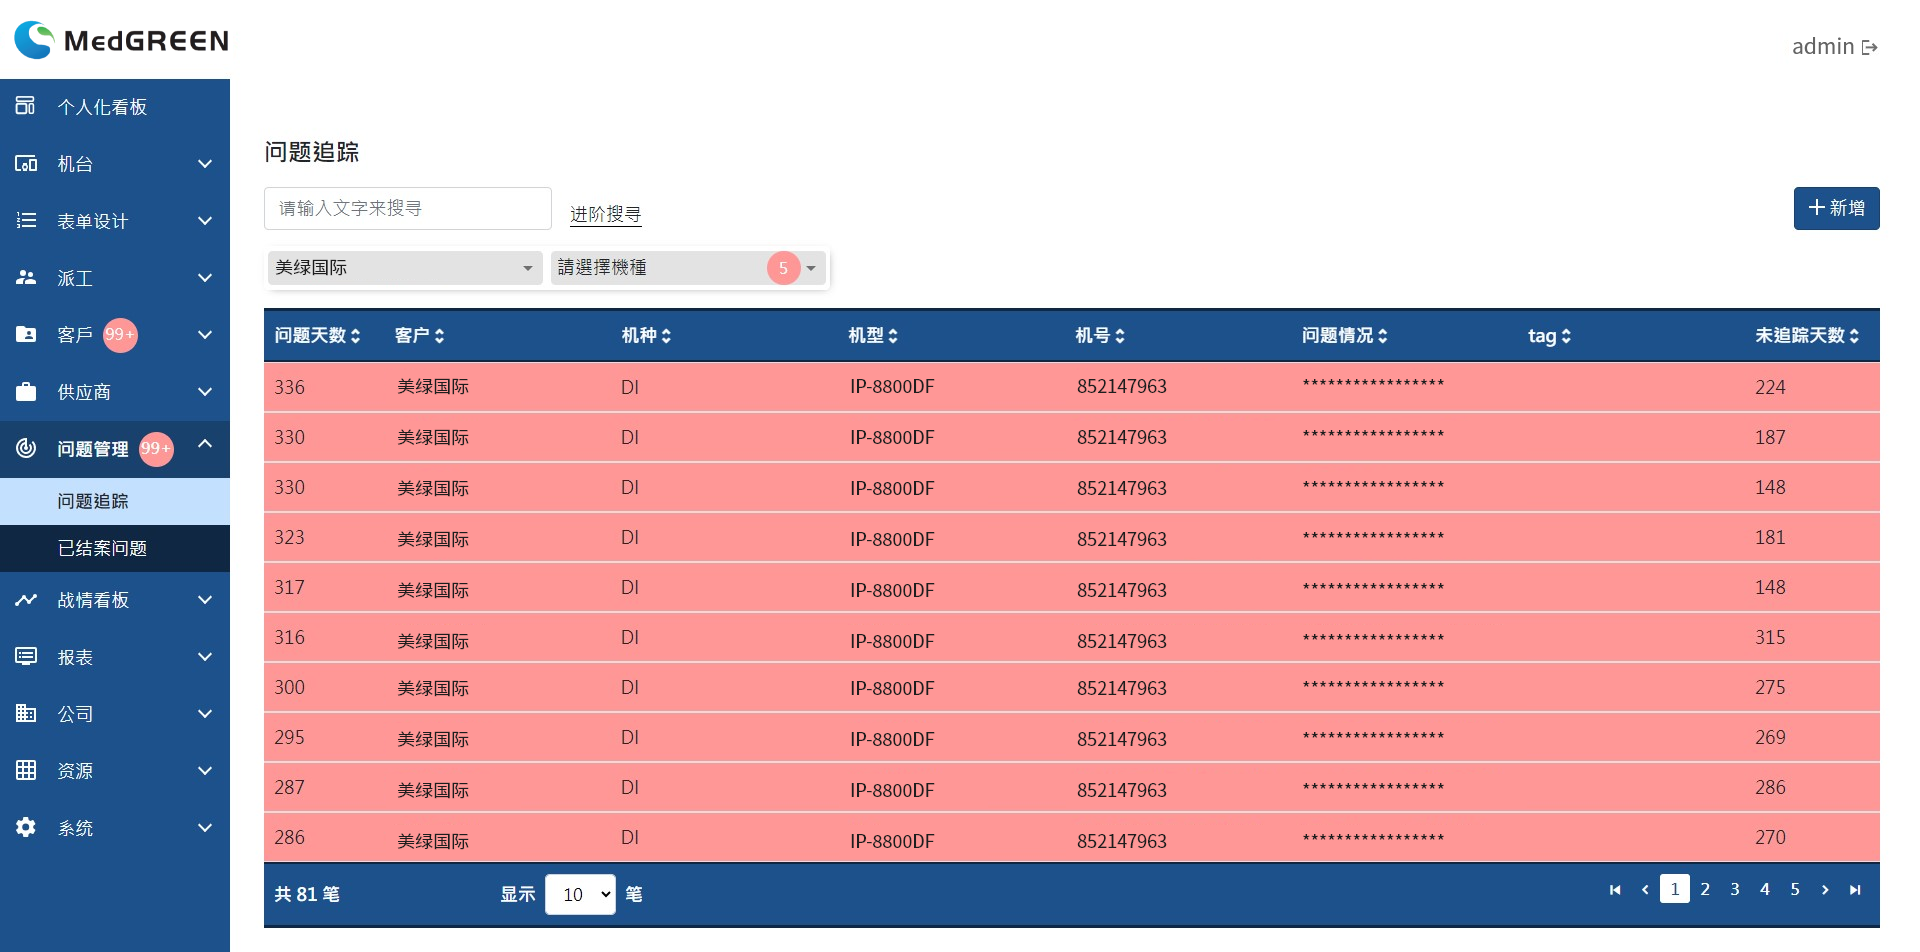Go to page 3 of results
This screenshot has height=952, width=1920.
coord(1735,889)
